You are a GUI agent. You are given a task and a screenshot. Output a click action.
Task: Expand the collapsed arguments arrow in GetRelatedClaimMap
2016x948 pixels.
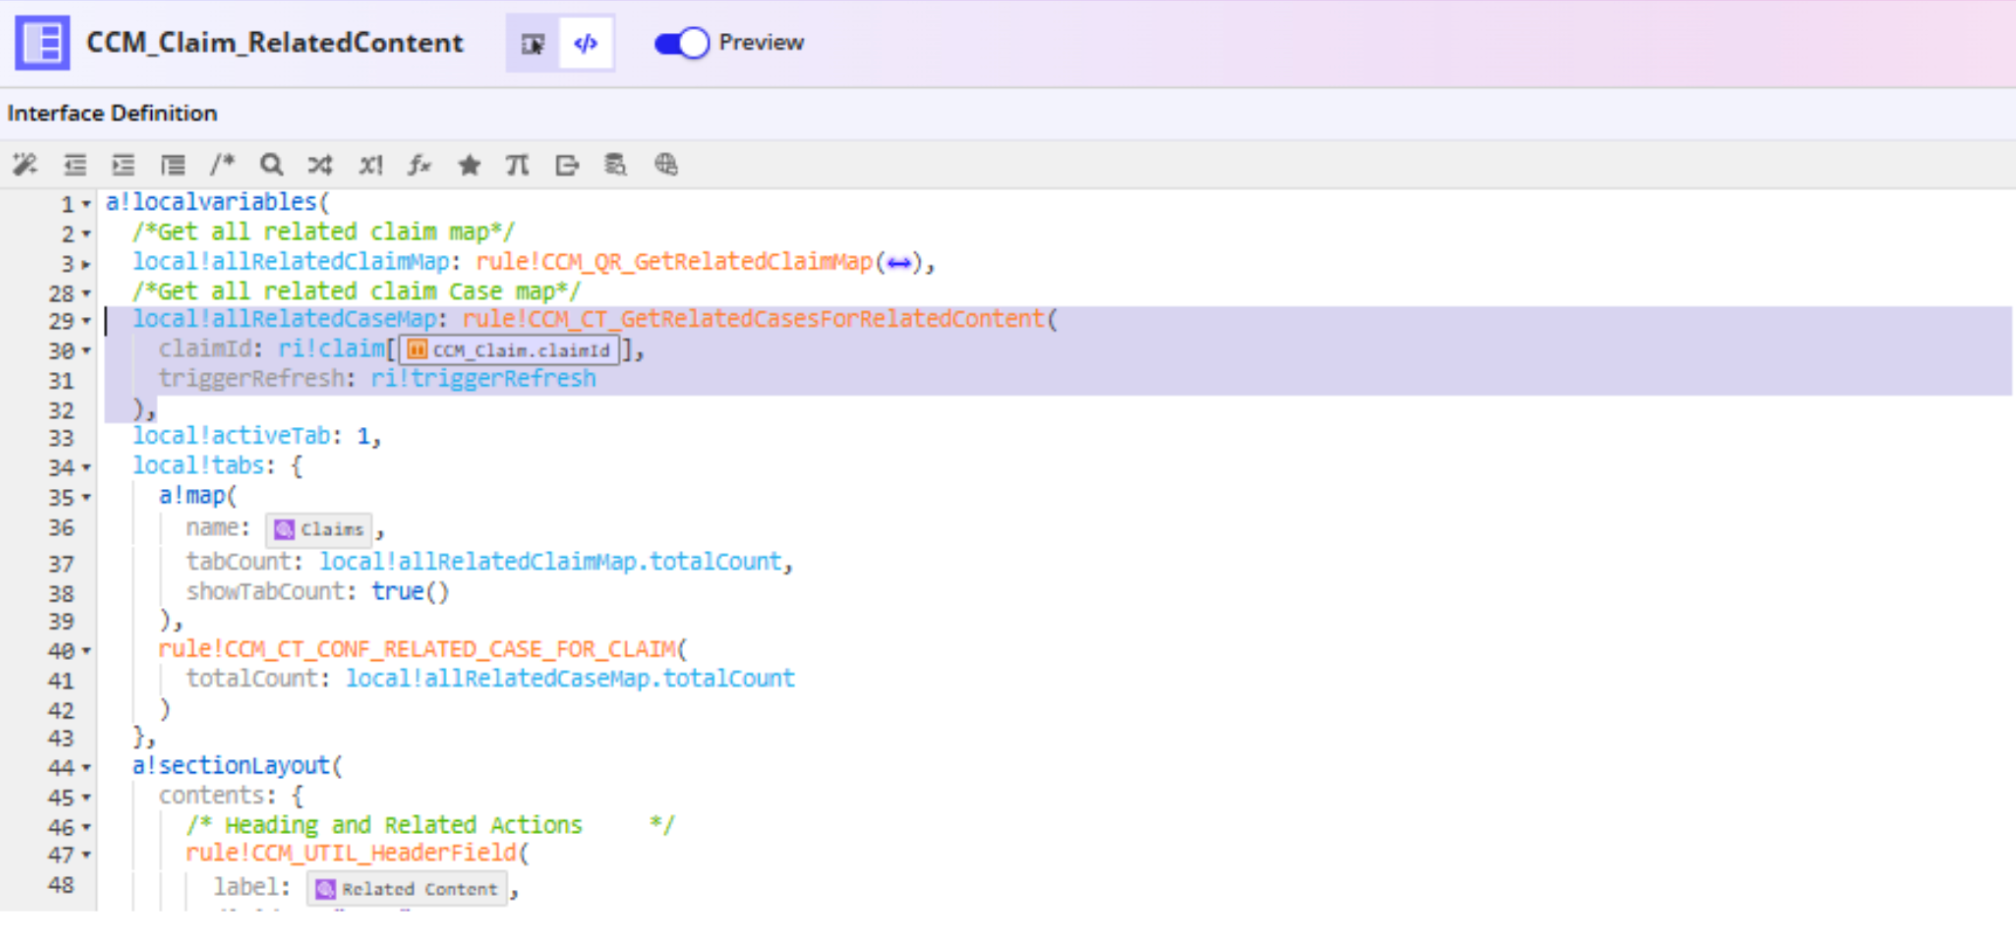899,263
